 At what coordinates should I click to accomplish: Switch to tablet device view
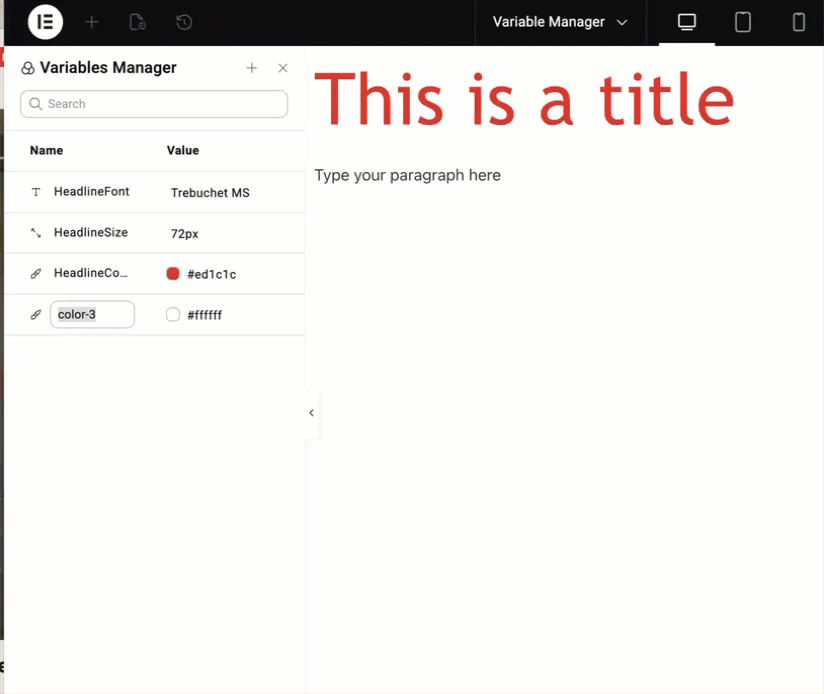[743, 22]
